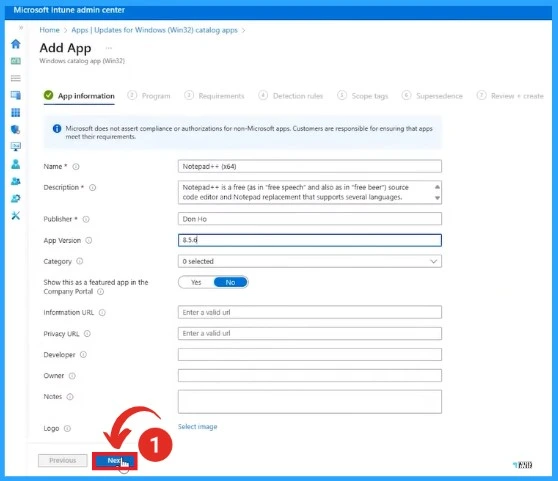Open the Endpoint security shield icon
This screenshot has width=558, height=481.
click(16, 130)
